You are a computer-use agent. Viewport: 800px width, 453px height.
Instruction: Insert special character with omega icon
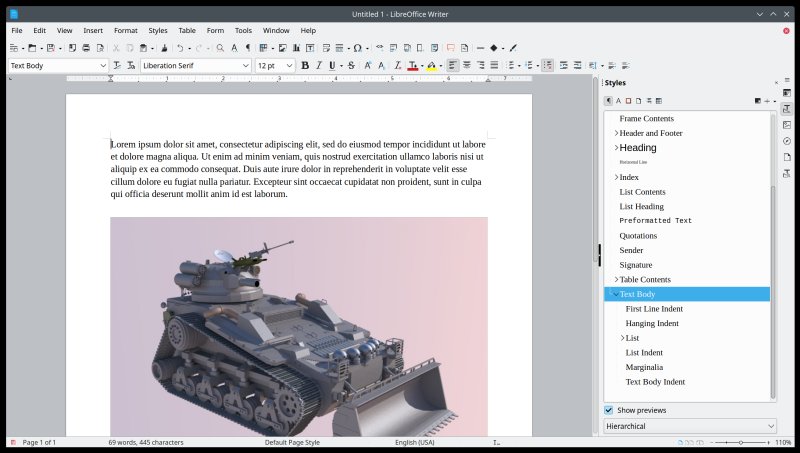click(x=357, y=48)
